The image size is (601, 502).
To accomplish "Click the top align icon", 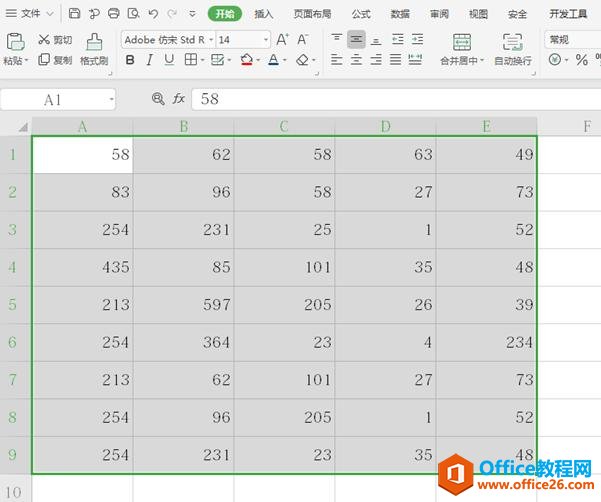I will point(337,39).
